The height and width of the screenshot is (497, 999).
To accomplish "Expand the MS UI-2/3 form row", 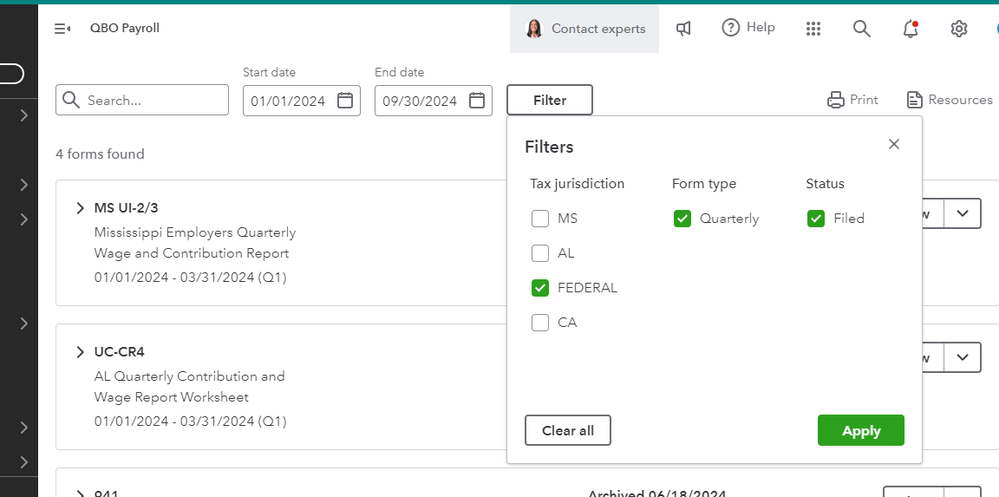I will pyautogui.click(x=80, y=208).
